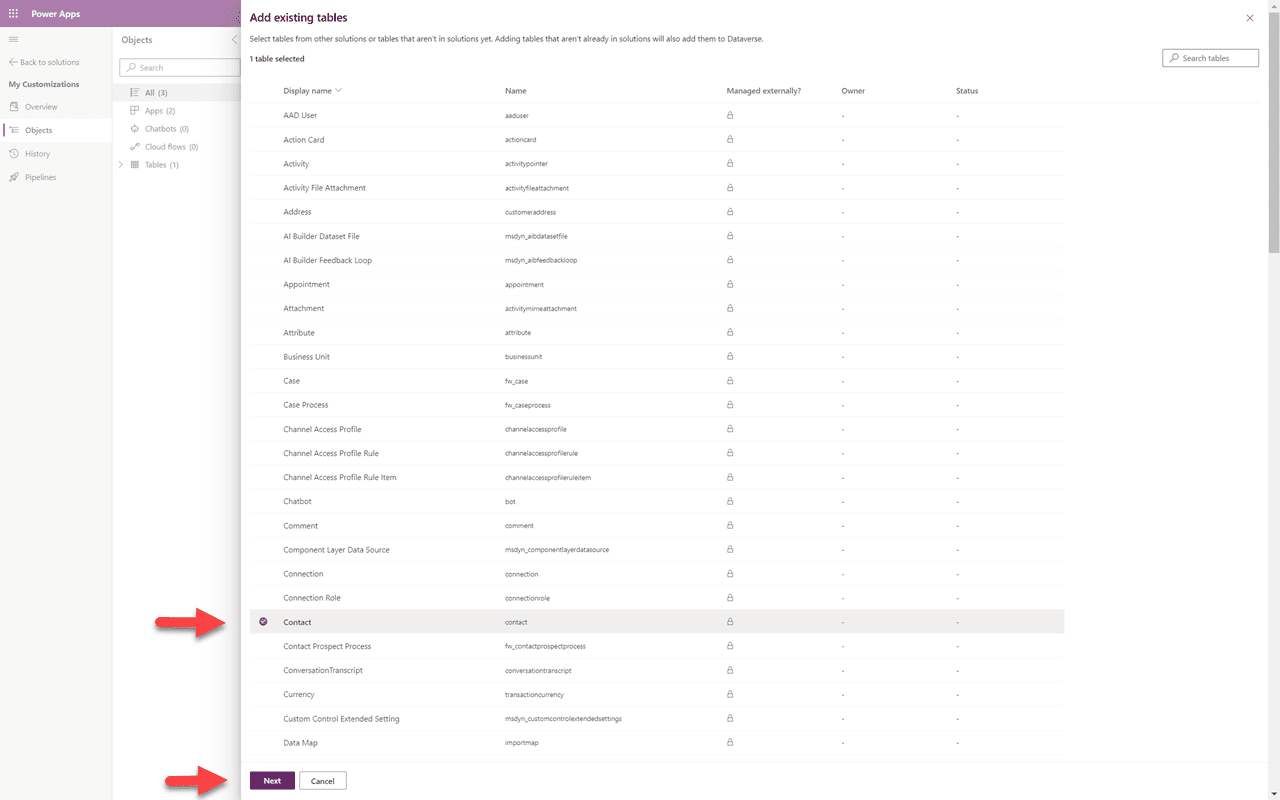
Task: Deselect the Contact table row checkmark
Action: pos(263,621)
